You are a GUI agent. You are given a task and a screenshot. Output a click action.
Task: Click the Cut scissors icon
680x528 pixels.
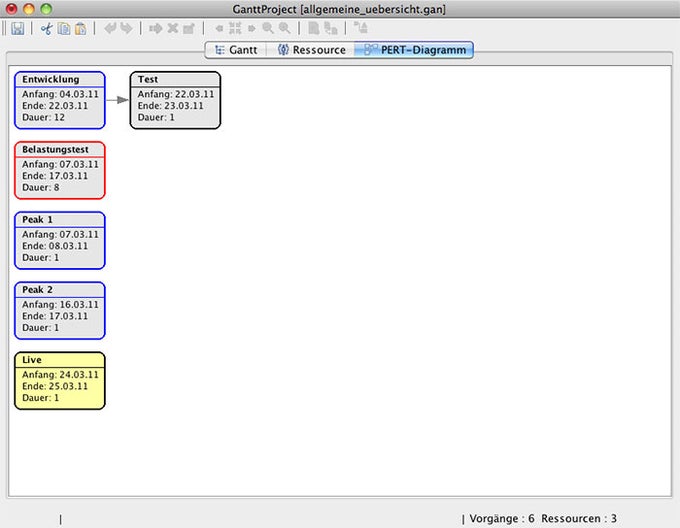point(46,29)
